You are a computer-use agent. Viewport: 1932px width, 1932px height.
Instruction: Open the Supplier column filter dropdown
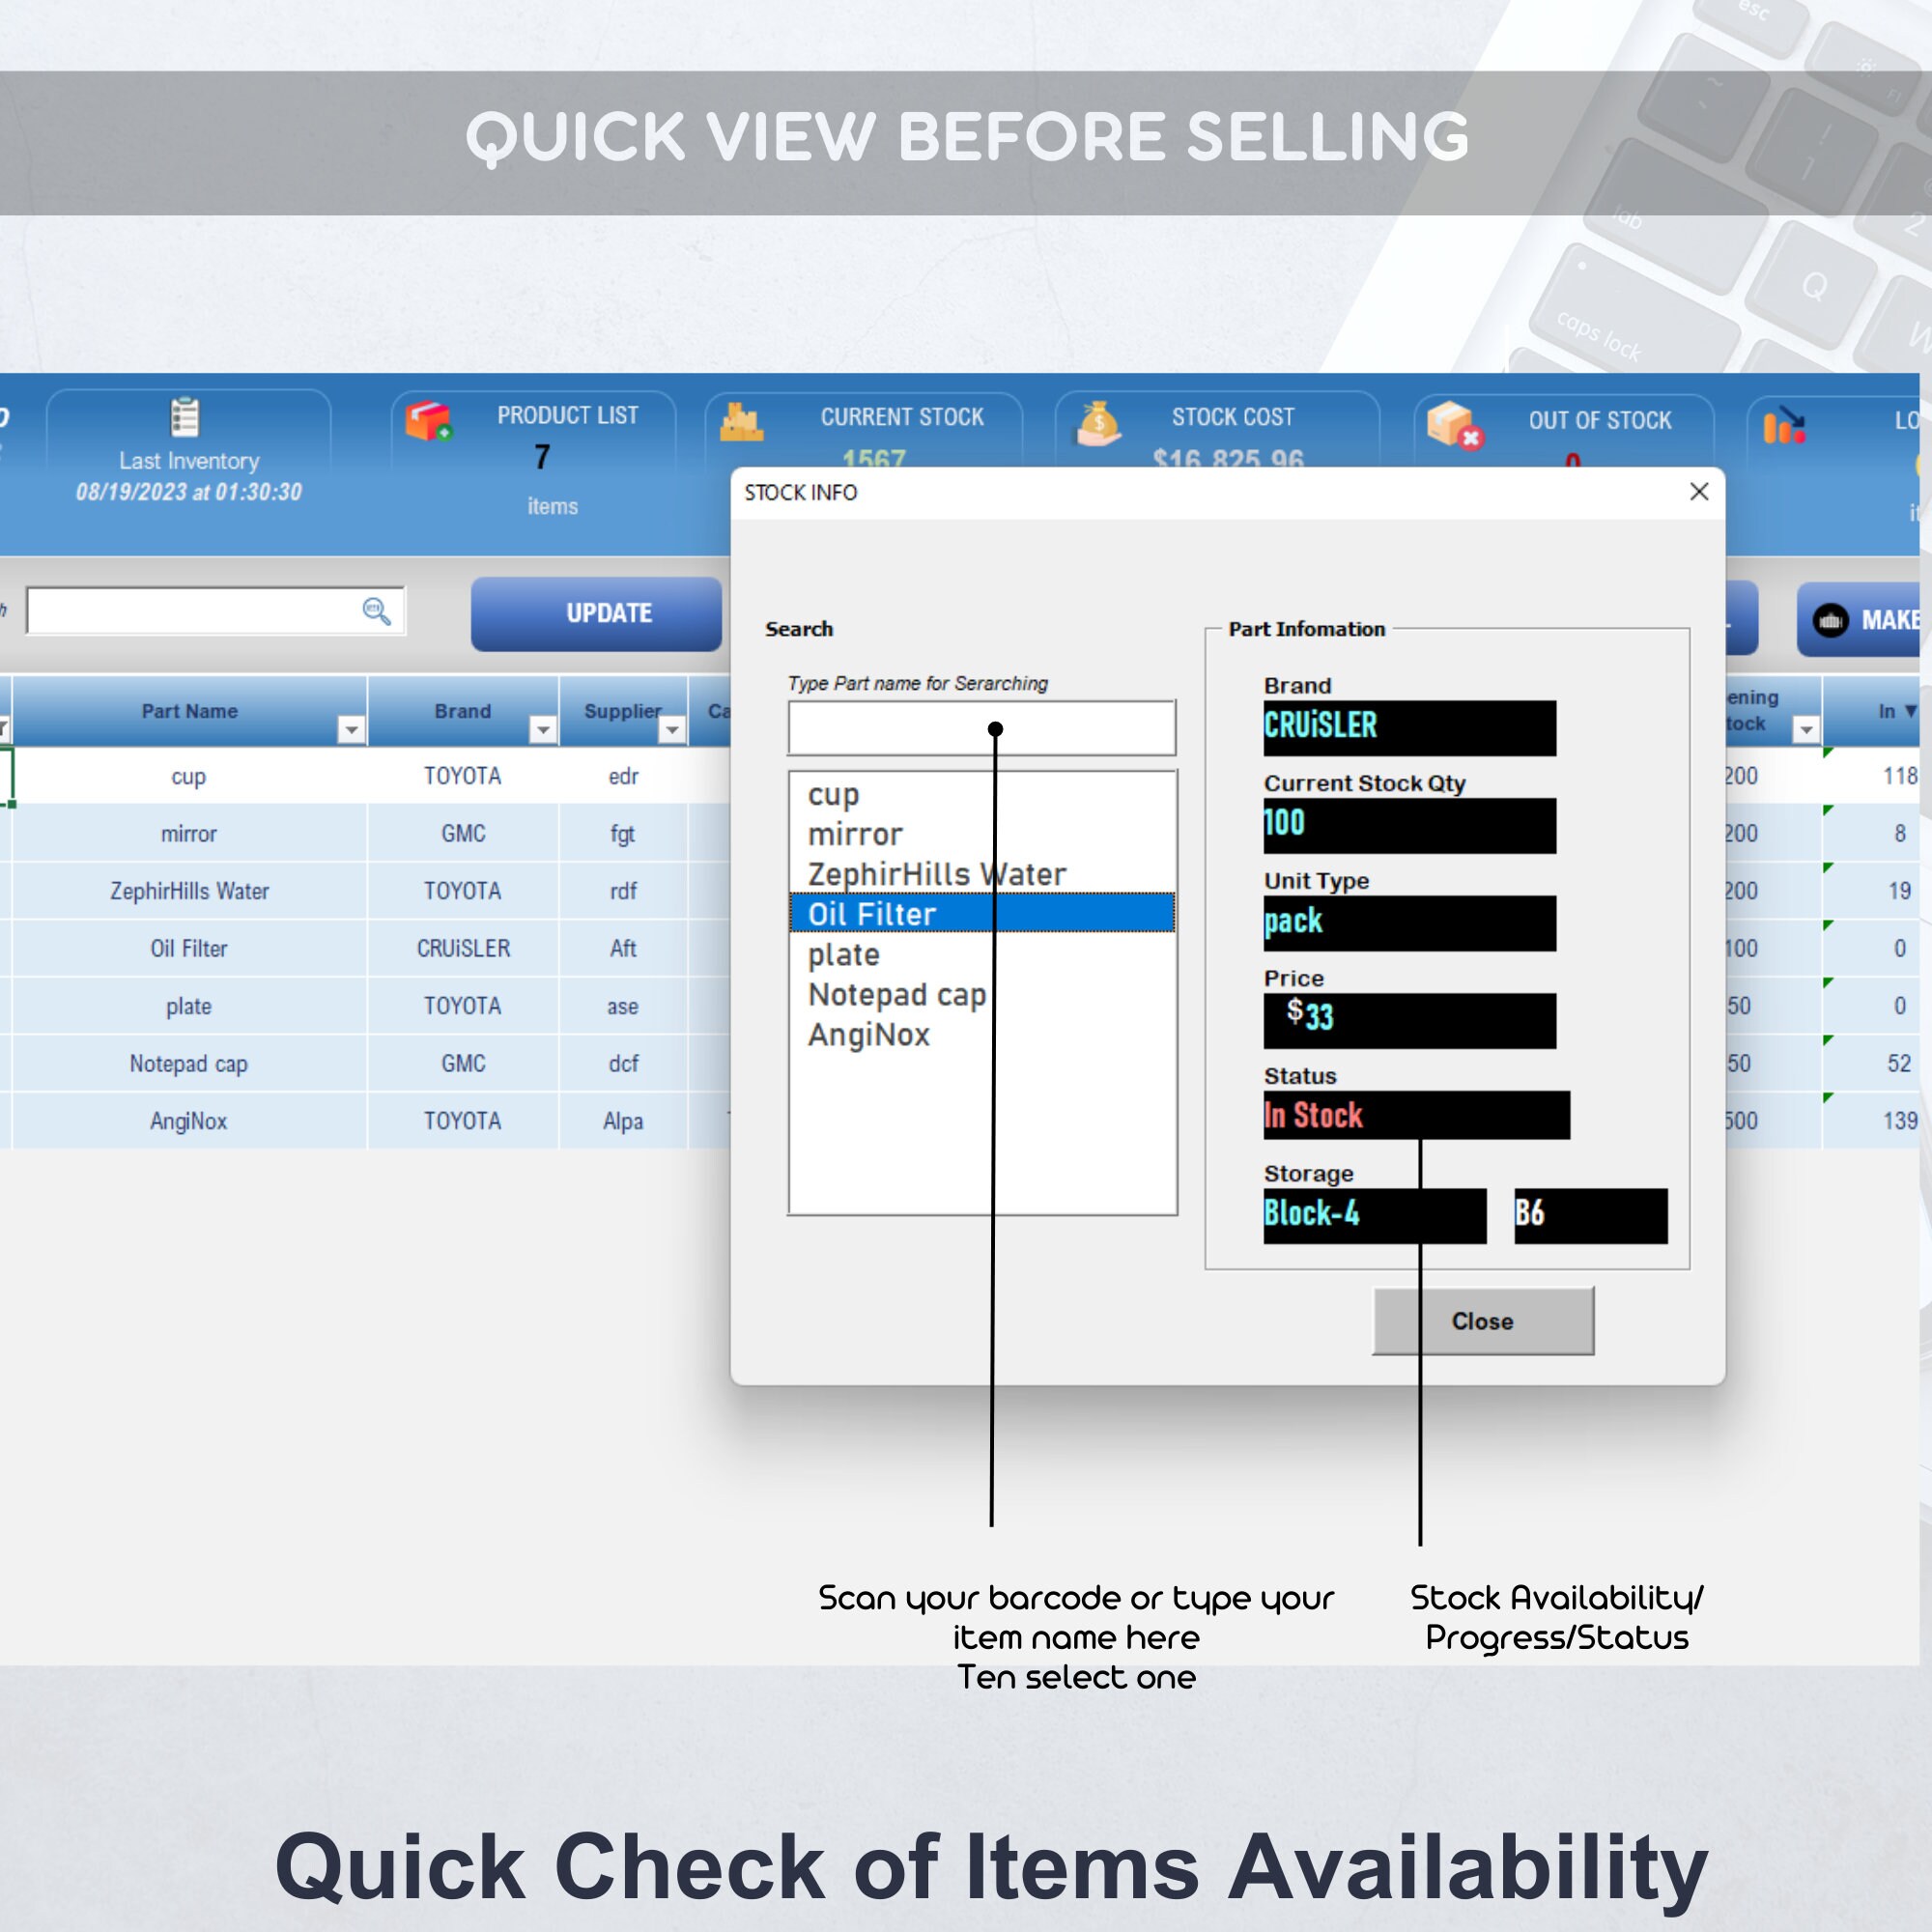(x=672, y=730)
